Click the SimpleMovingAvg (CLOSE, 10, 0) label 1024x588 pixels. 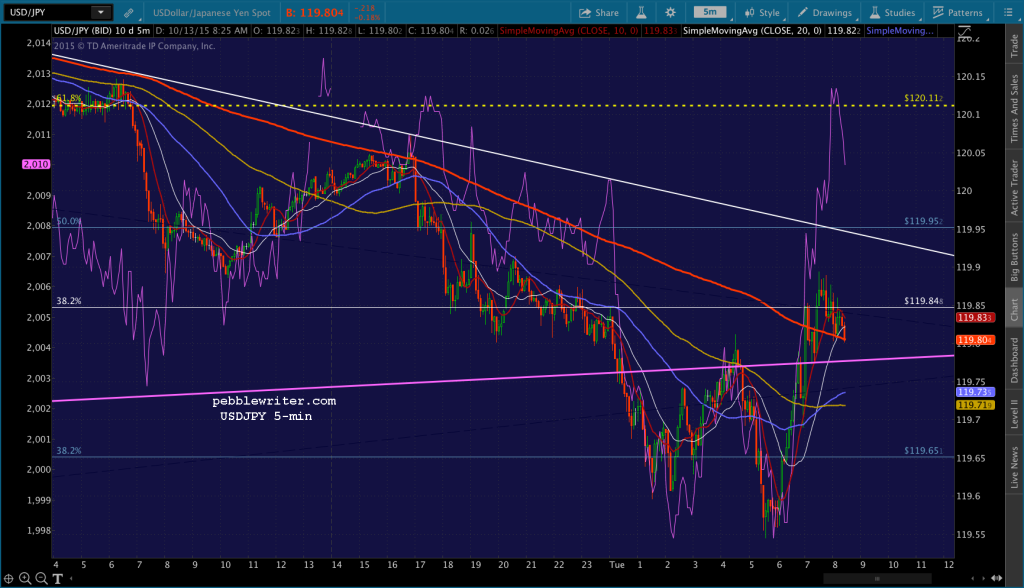pos(569,31)
